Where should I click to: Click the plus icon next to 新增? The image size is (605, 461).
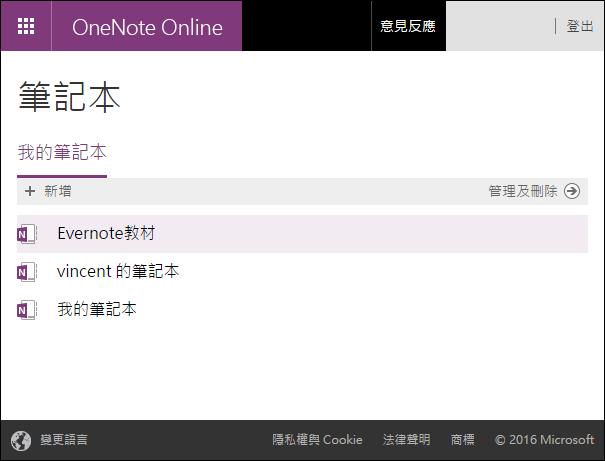click(x=30, y=191)
